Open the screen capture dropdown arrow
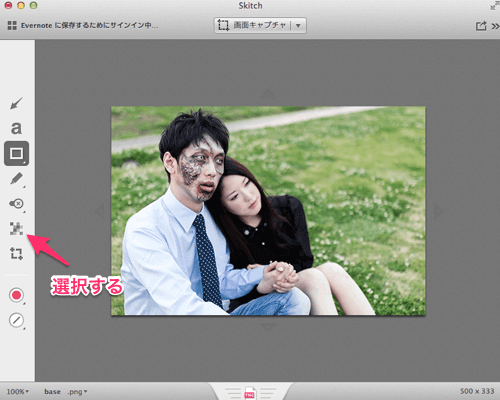The width and height of the screenshot is (500, 400). pyautogui.click(x=298, y=26)
